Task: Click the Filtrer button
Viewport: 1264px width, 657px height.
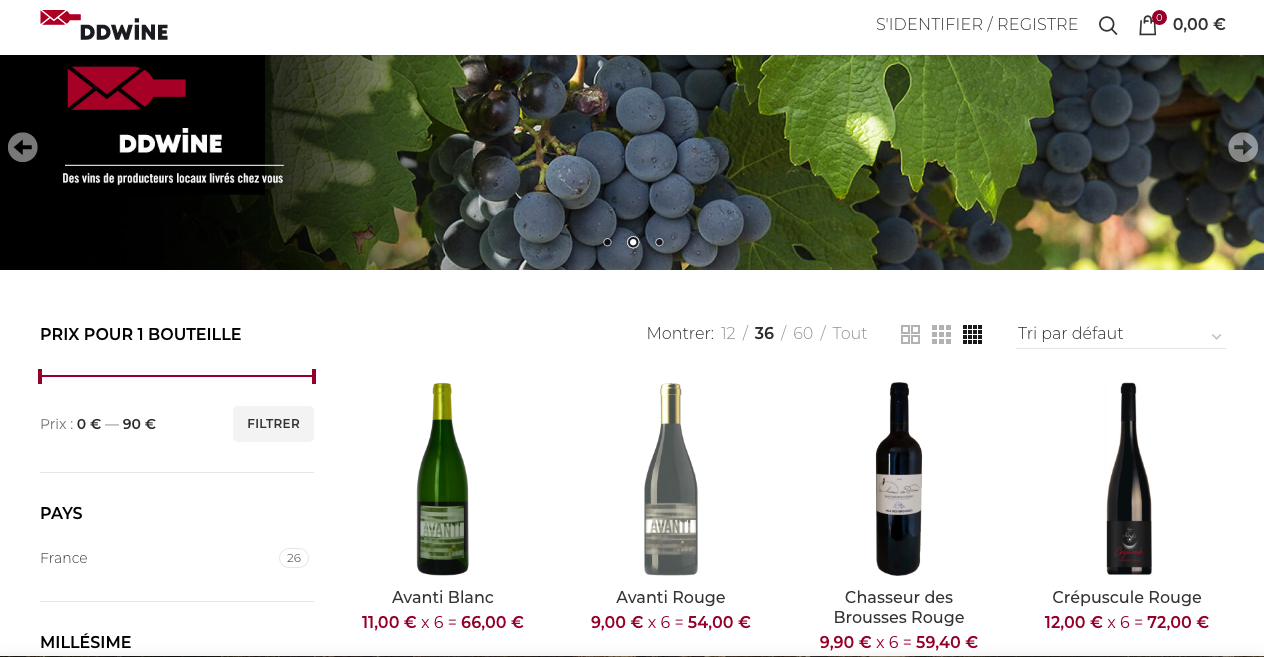Action: point(273,424)
